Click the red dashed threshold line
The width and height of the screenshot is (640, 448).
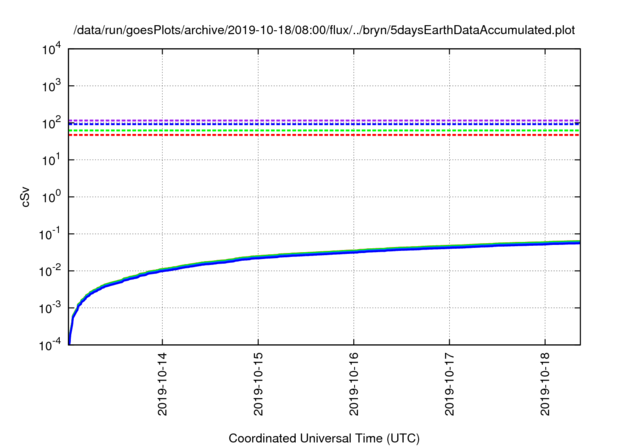coord(324,135)
